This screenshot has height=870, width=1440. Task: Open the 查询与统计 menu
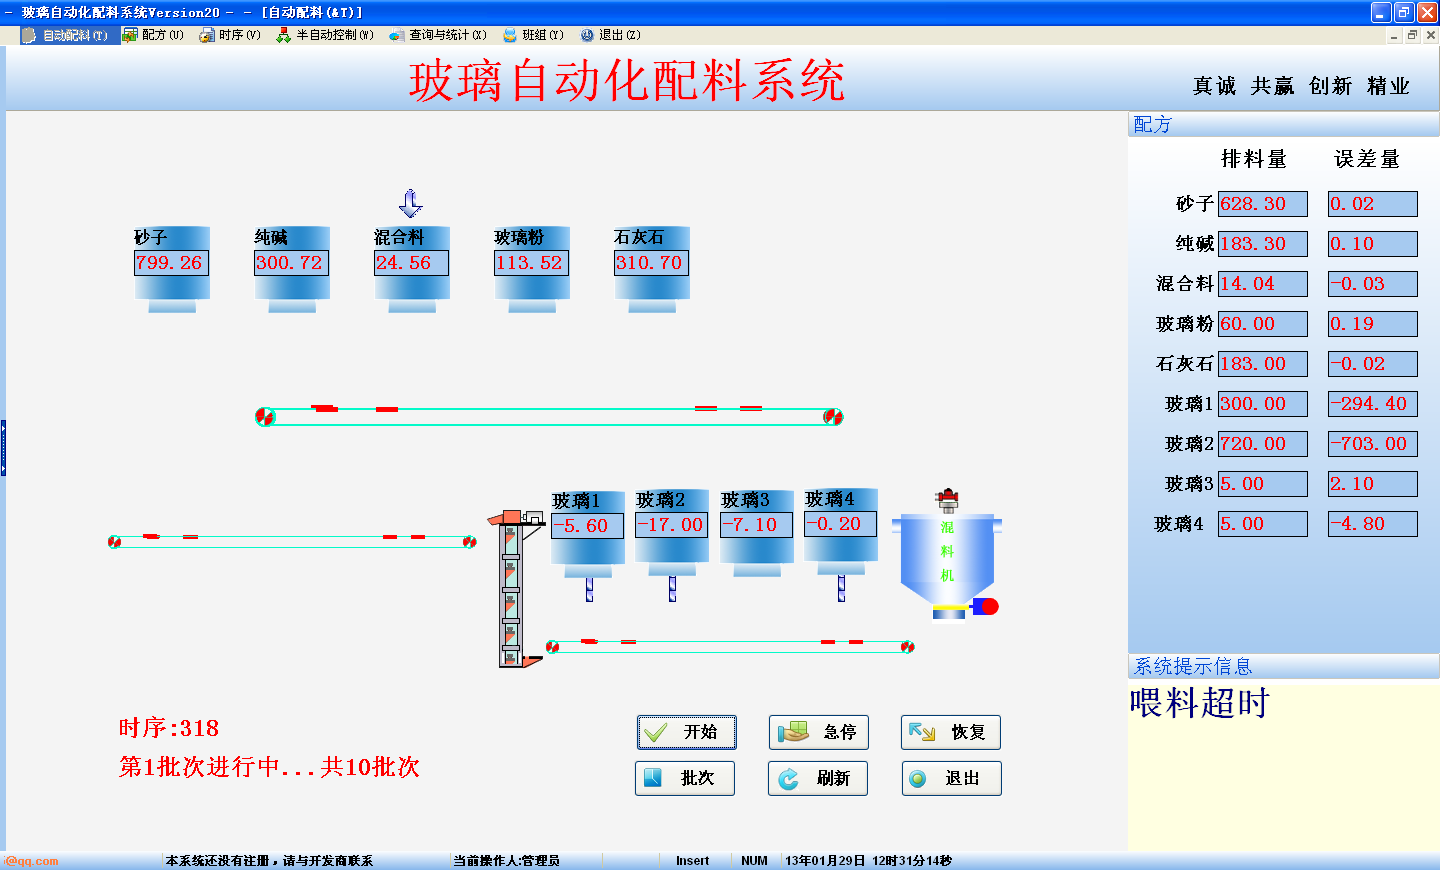[438, 35]
